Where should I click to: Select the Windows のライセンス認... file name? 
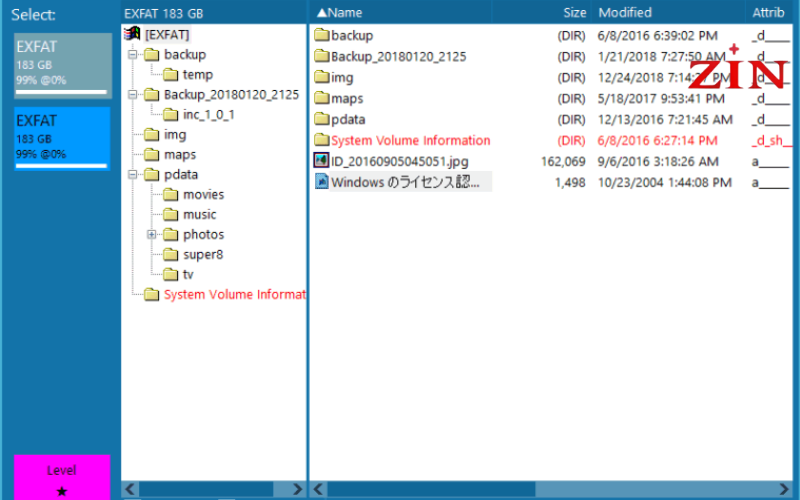(x=405, y=182)
